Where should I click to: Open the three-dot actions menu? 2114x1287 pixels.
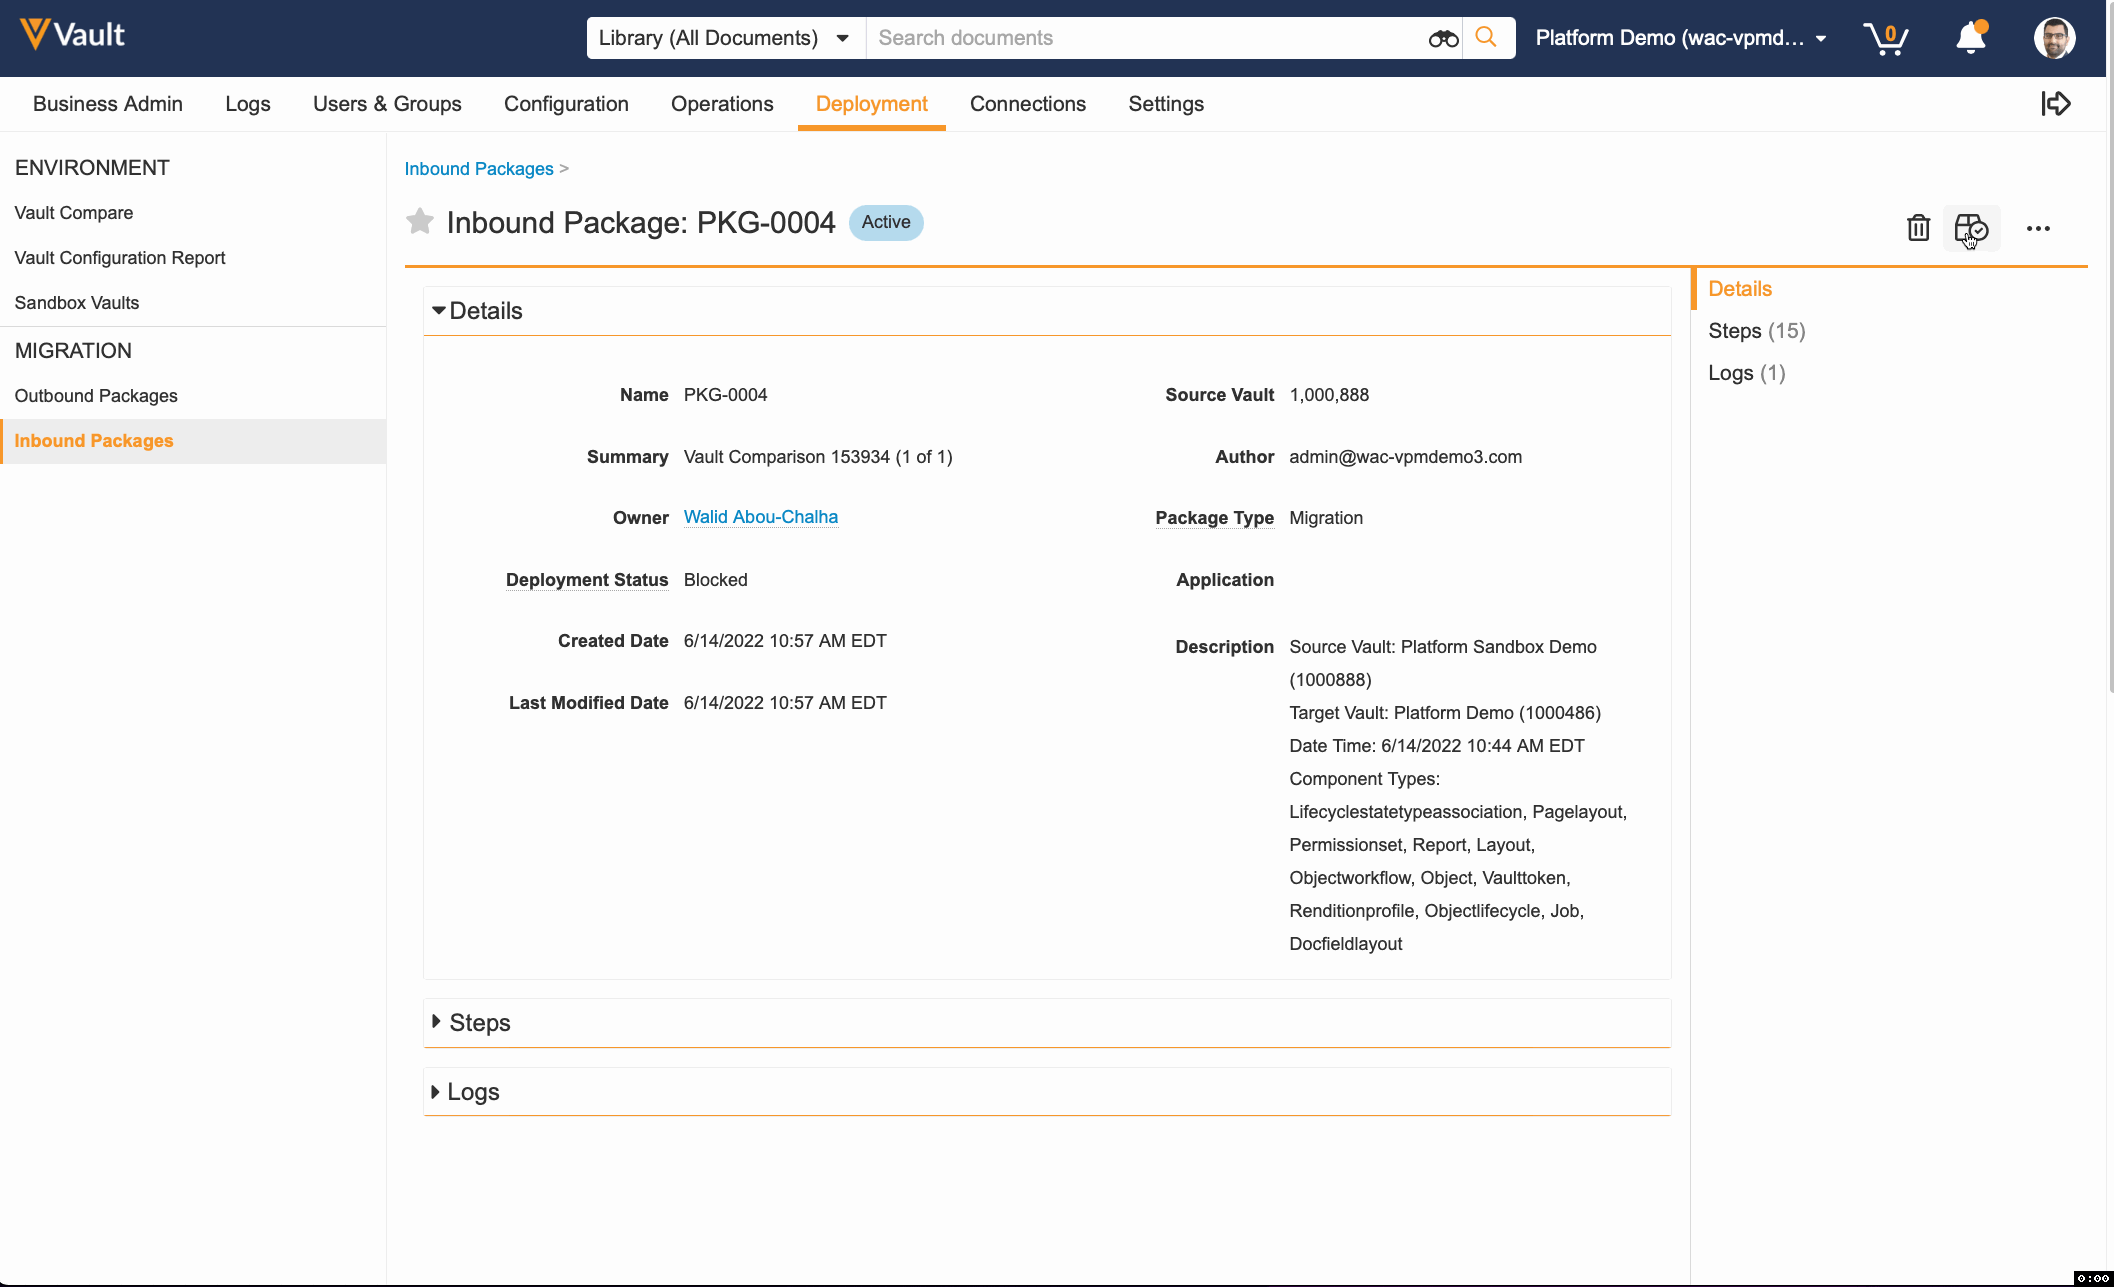pos(2038,228)
